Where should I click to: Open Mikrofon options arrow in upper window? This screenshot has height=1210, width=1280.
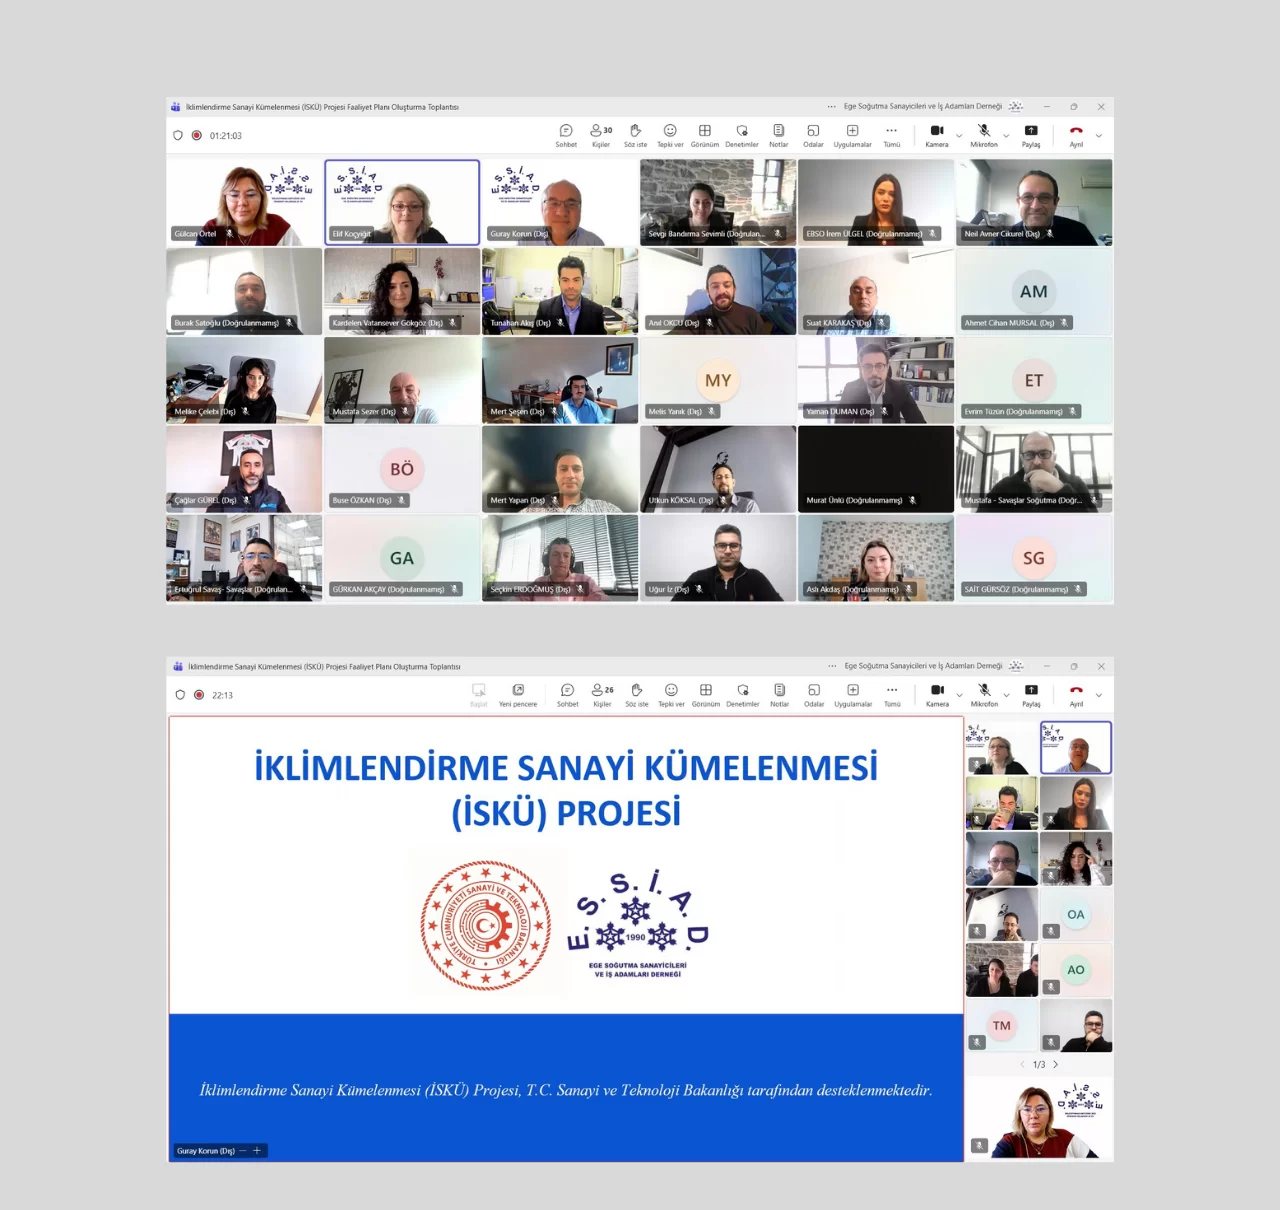(1006, 135)
